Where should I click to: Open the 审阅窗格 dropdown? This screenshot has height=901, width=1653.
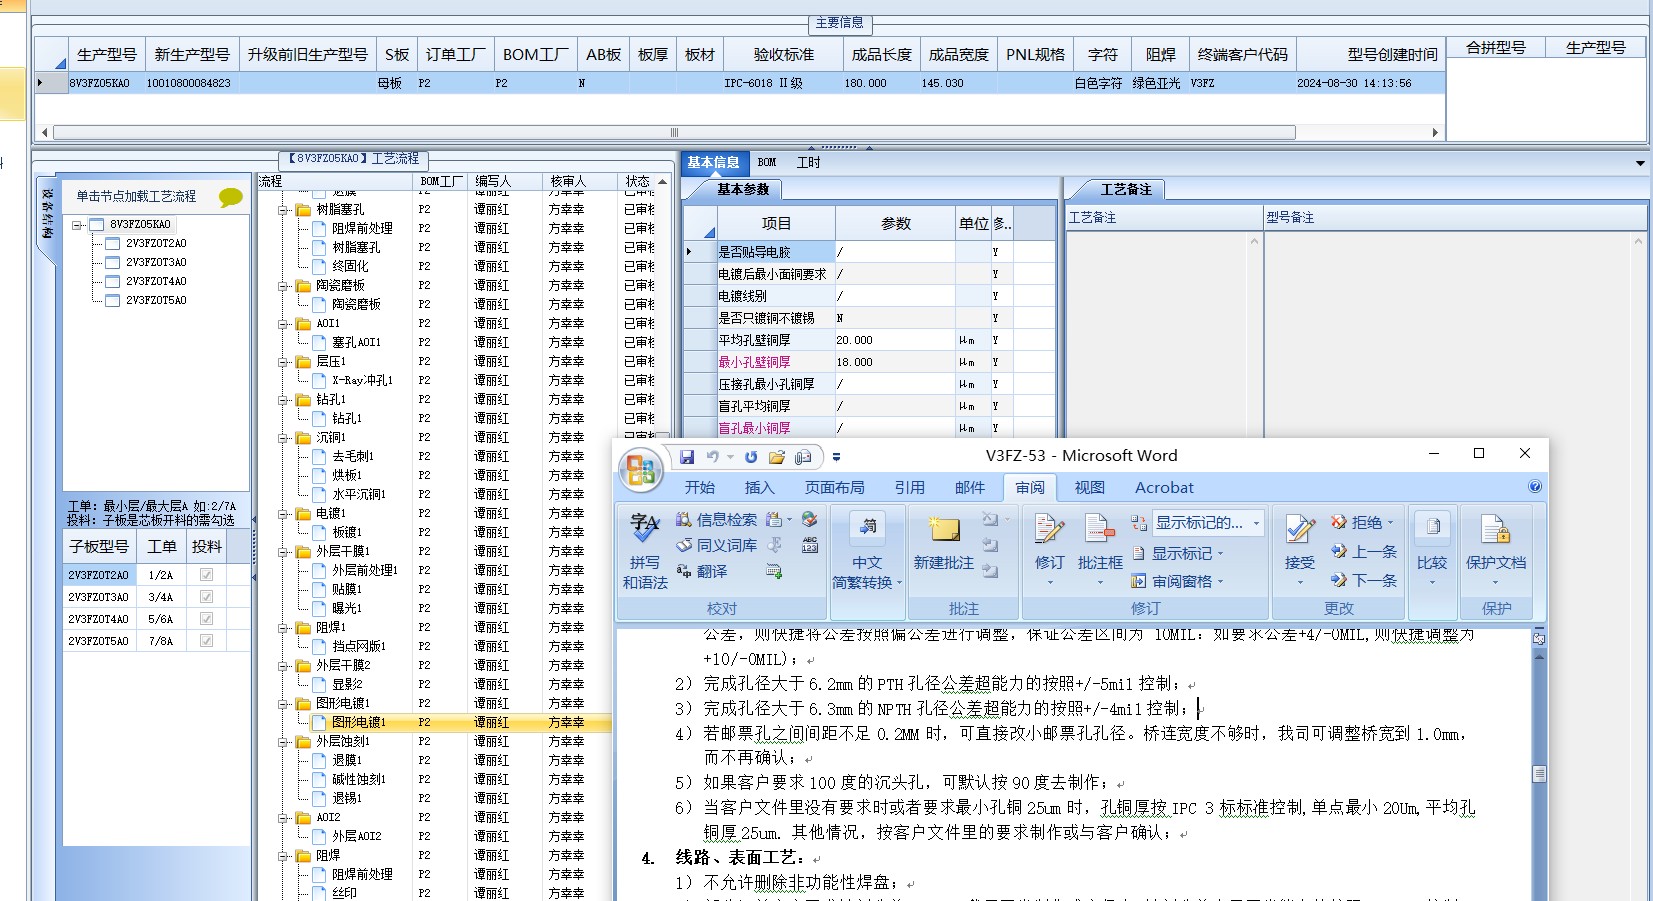1178,581
